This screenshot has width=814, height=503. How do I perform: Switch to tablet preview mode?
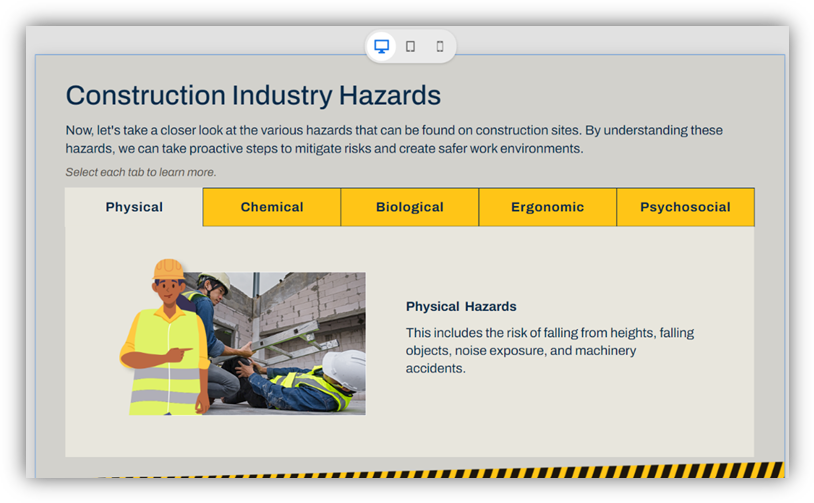point(410,46)
